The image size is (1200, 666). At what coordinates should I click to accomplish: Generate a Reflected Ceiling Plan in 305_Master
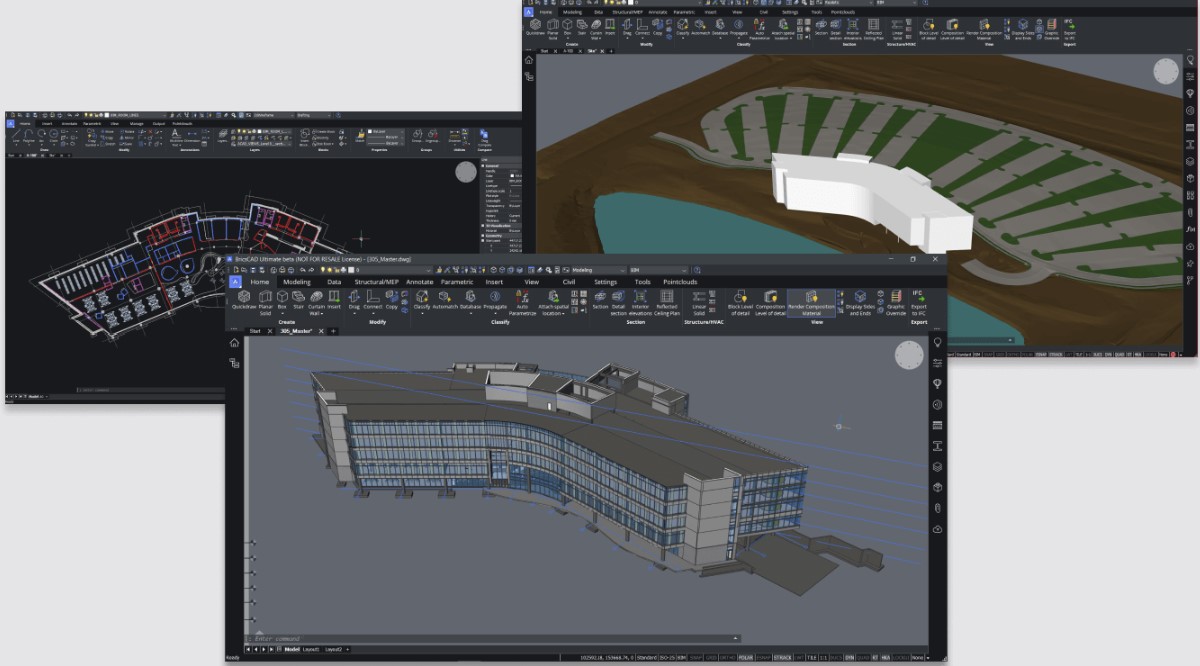[x=667, y=302]
